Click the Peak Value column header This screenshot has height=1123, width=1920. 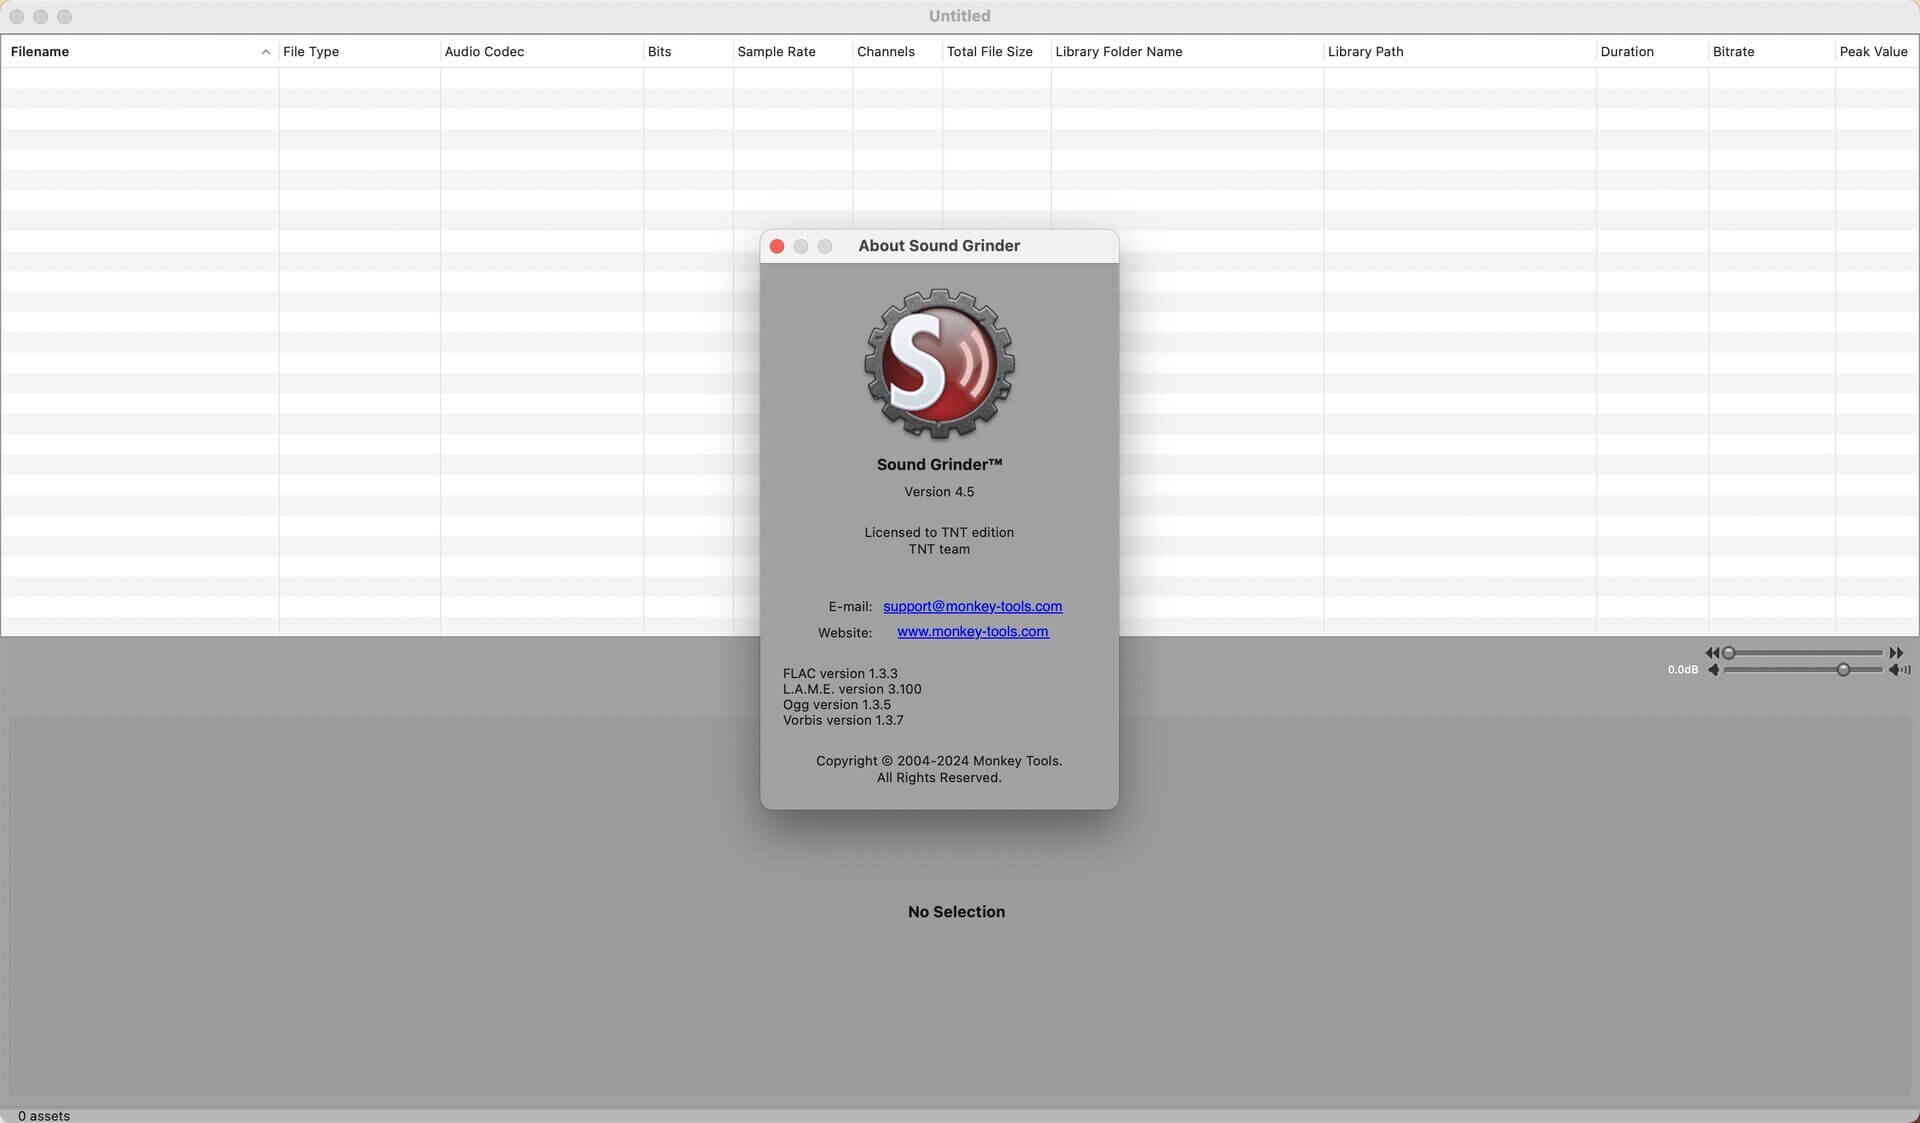(1873, 52)
